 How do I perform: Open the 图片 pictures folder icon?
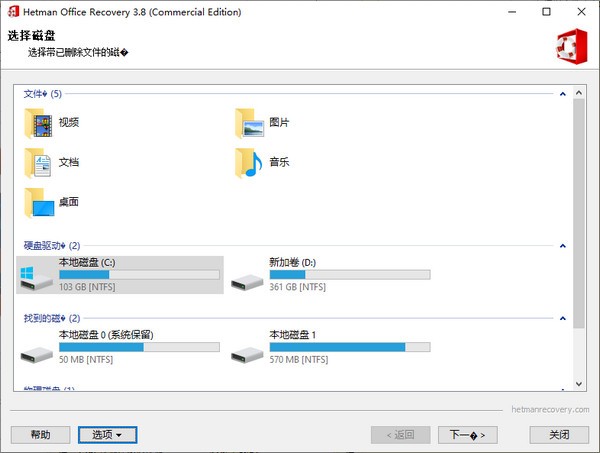(x=249, y=123)
